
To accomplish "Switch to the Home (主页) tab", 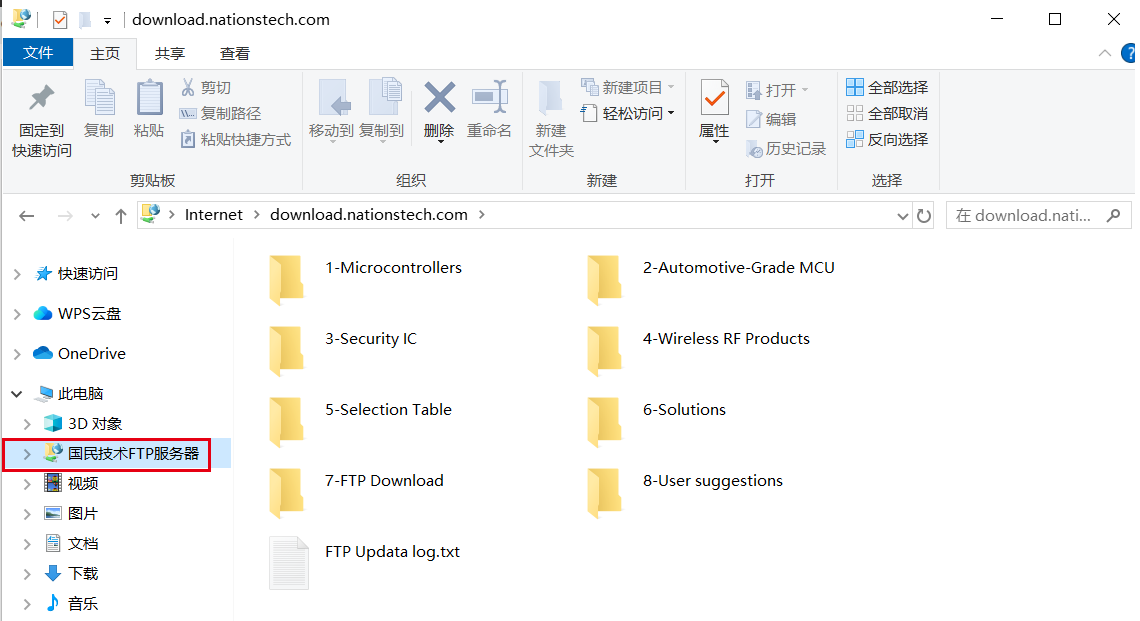I will (105, 54).
